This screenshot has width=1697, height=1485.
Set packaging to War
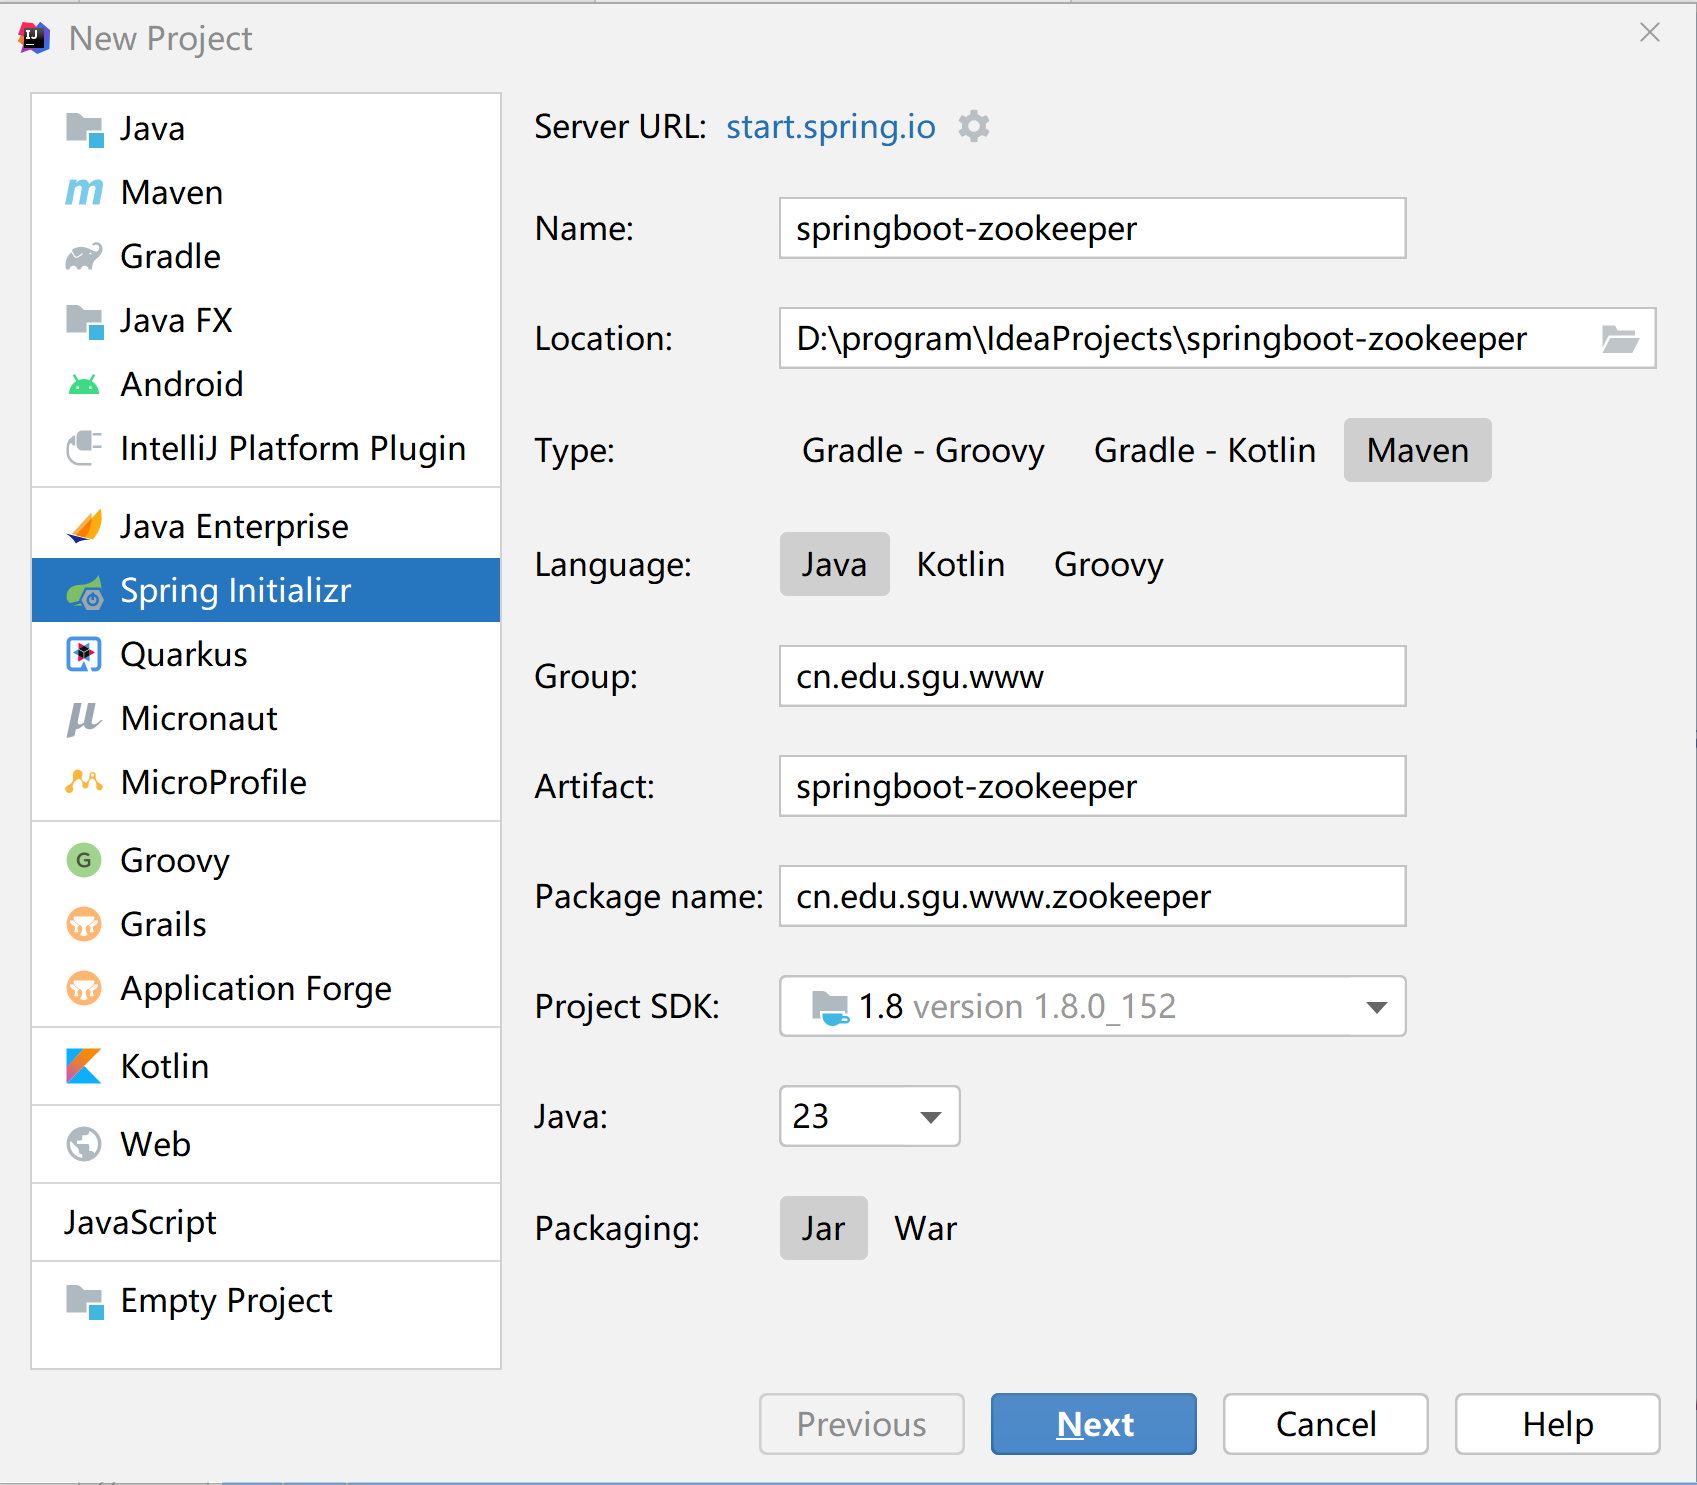(x=926, y=1228)
